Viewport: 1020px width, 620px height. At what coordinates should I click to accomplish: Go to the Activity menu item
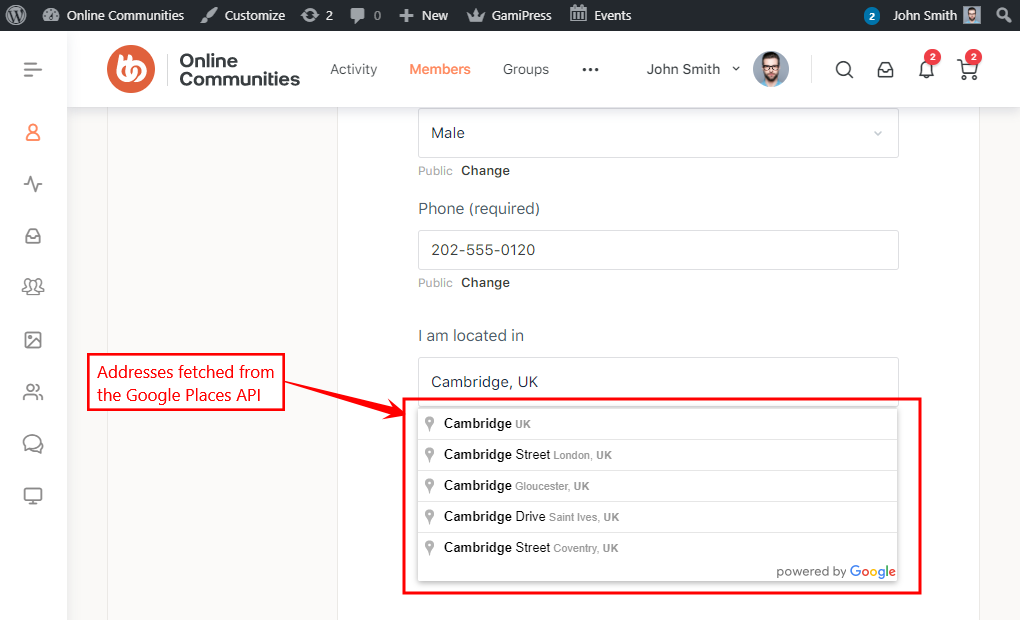[354, 70]
